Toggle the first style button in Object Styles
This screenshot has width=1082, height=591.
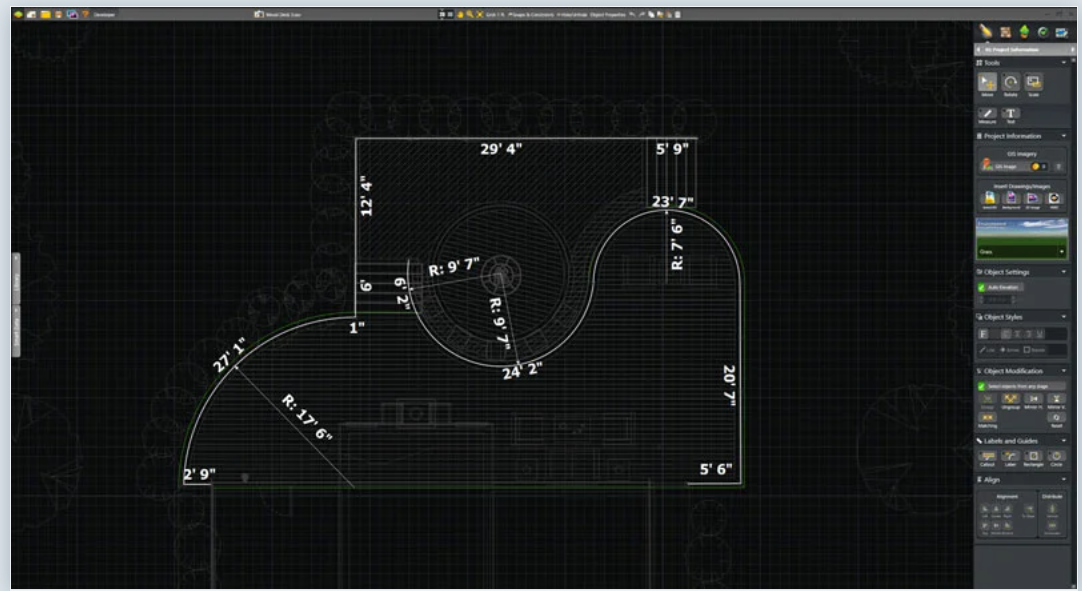pos(984,334)
